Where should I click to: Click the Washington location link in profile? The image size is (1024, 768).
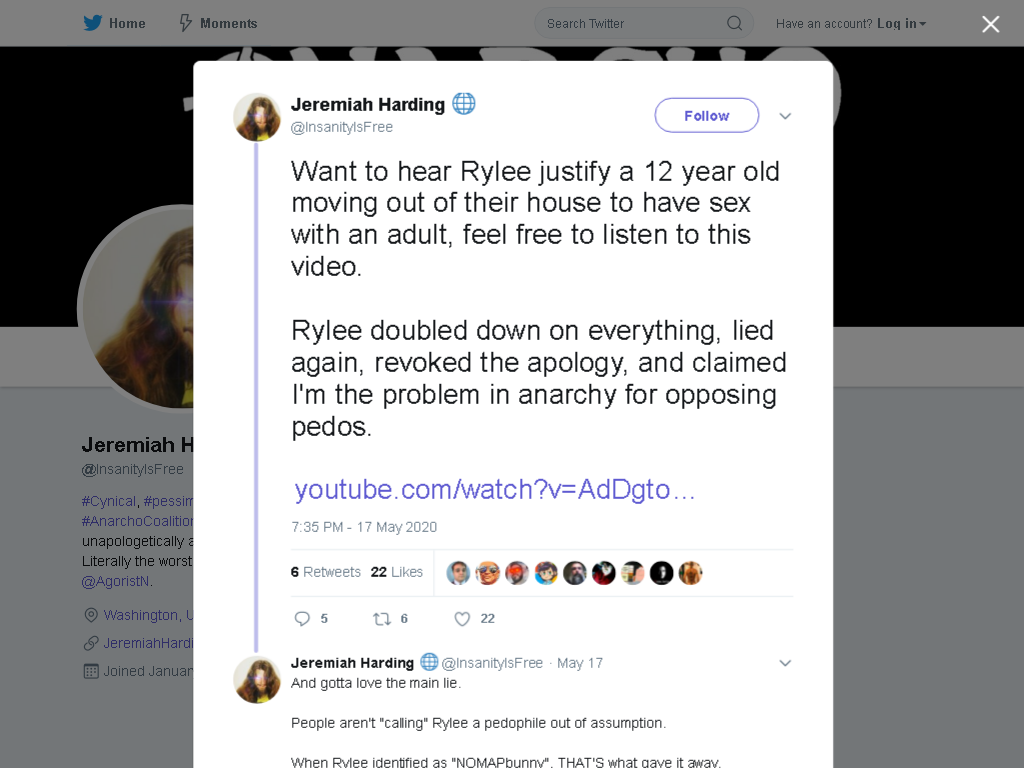click(x=148, y=615)
